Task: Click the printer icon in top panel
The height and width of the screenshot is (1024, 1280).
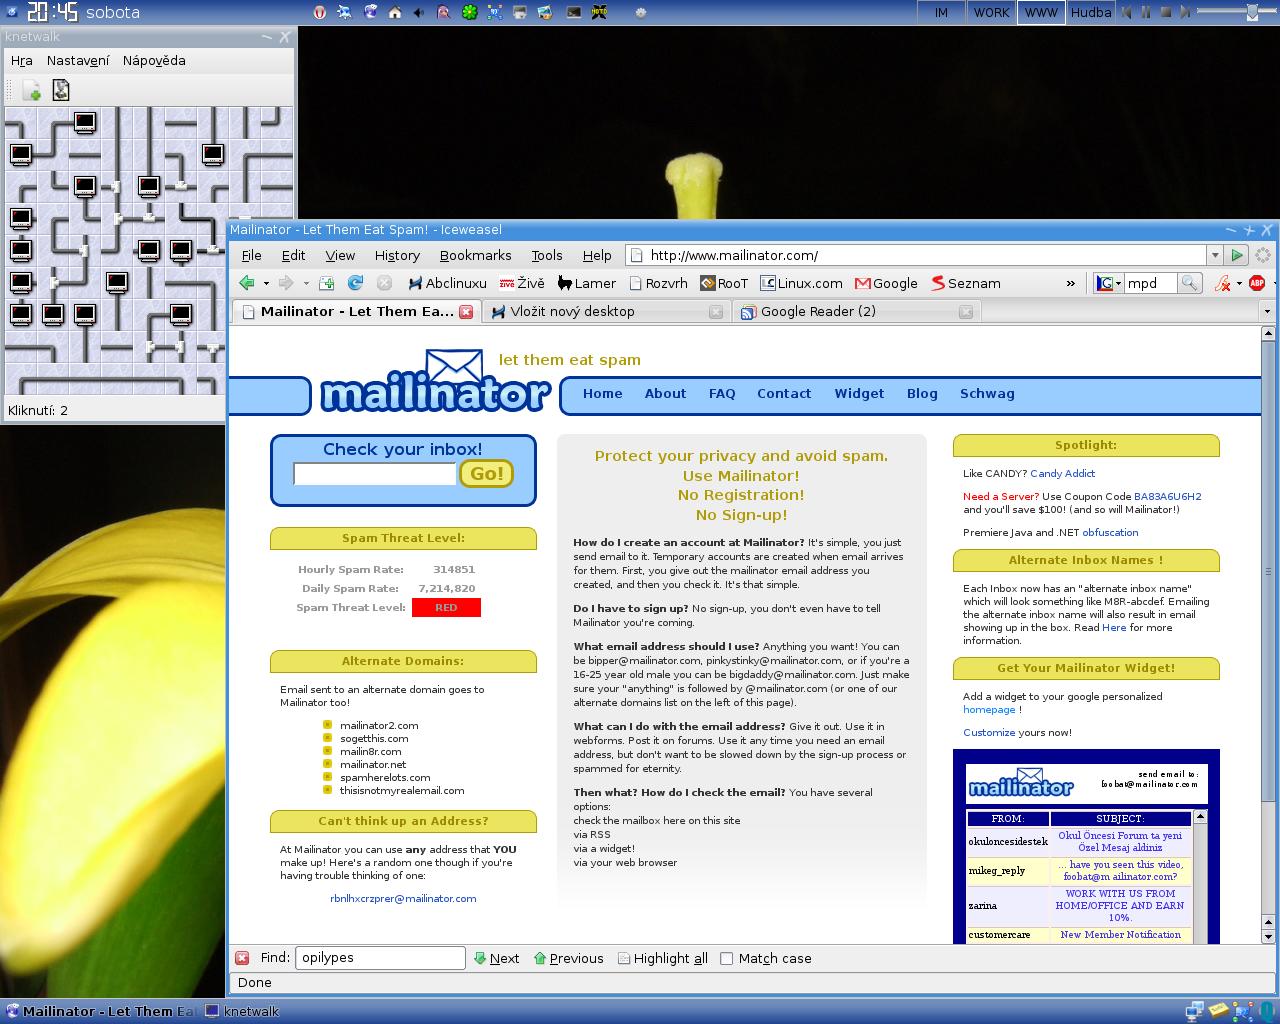Action: pyautogui.click(x=520, y=12)
